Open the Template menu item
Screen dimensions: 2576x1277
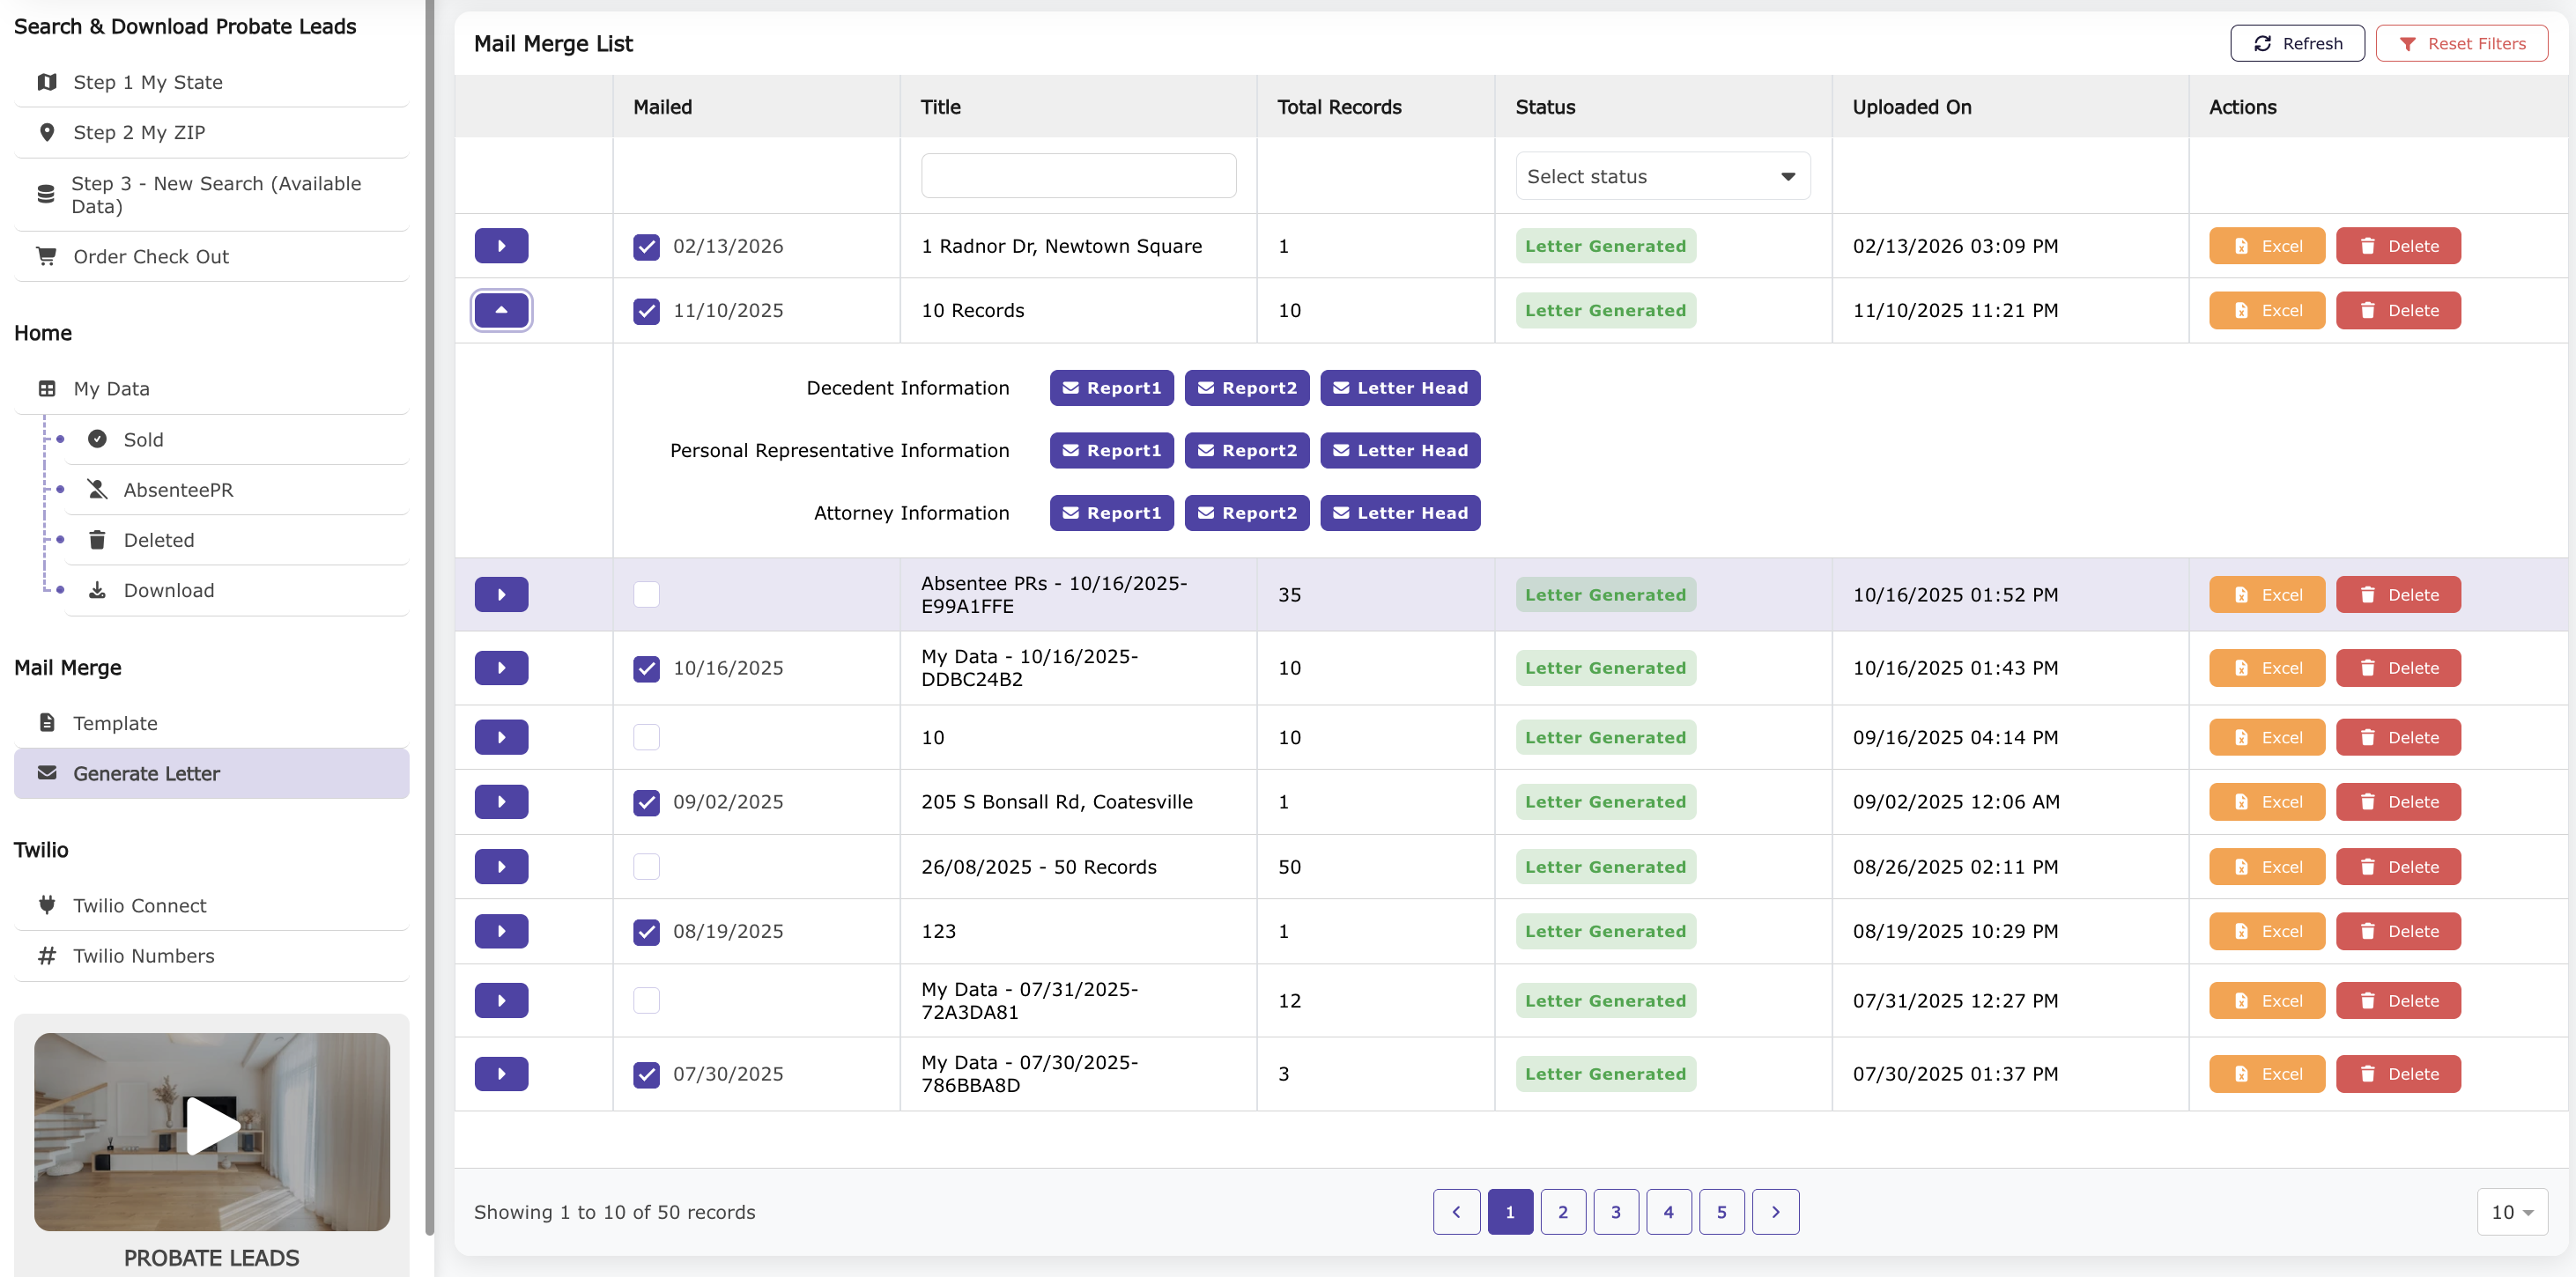coord(115,723)
